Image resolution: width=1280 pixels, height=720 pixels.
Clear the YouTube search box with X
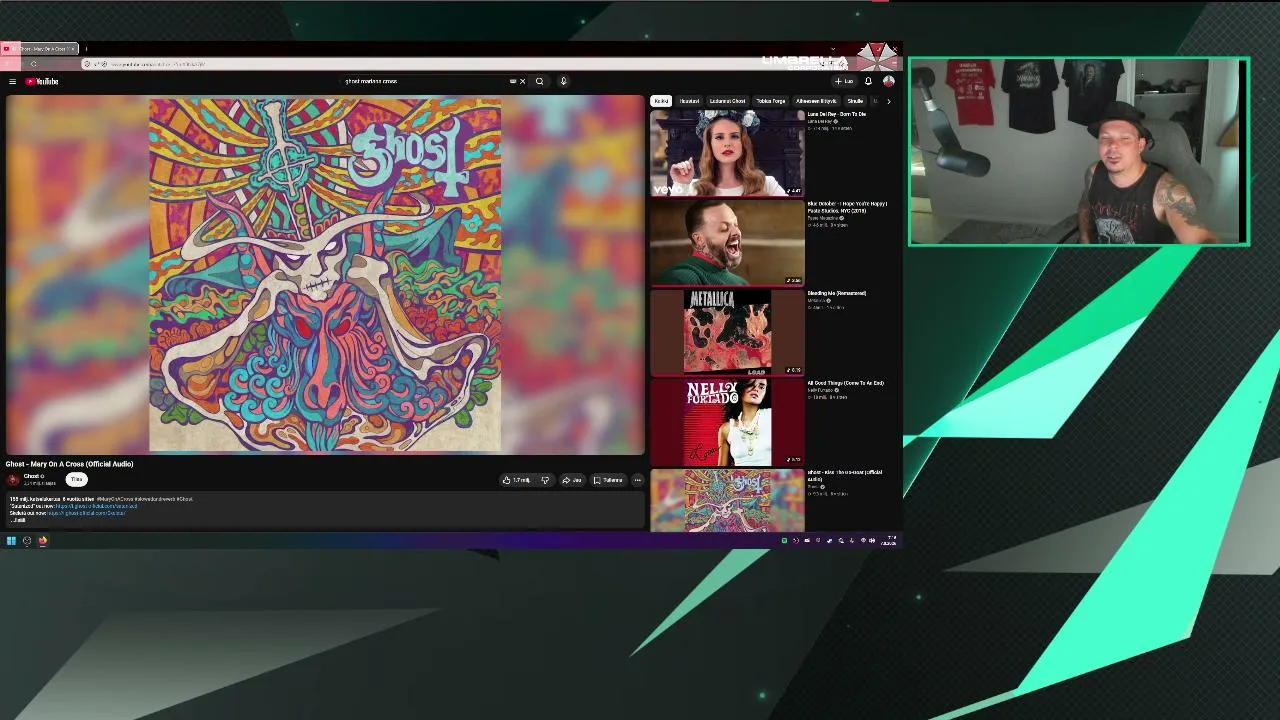[x=522, y=82]
